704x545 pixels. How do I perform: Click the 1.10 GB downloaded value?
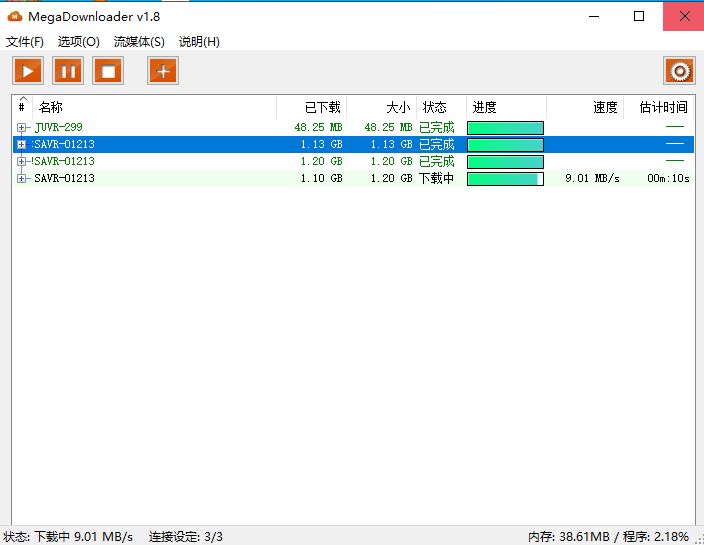coord(321,179)
